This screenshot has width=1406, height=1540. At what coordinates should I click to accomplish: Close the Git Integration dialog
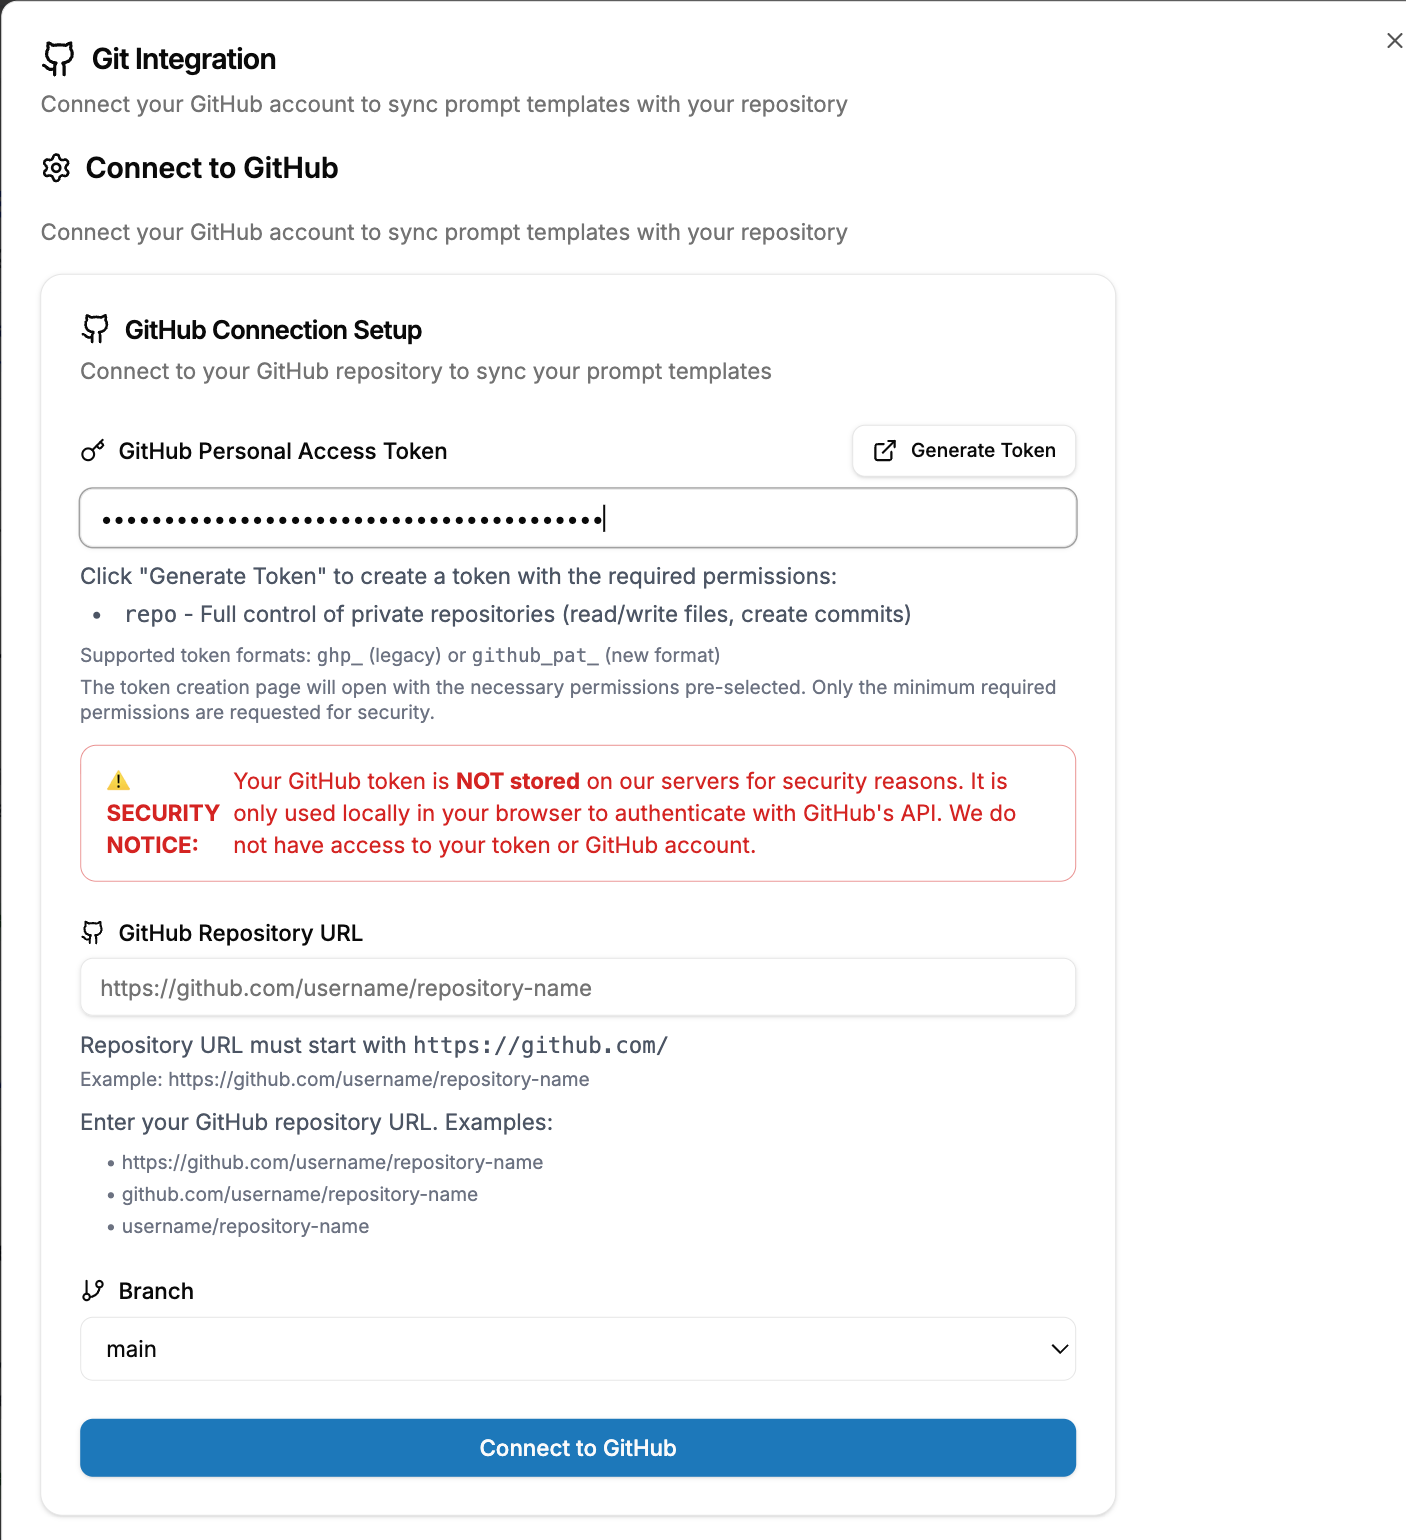tap(1394, 41)
